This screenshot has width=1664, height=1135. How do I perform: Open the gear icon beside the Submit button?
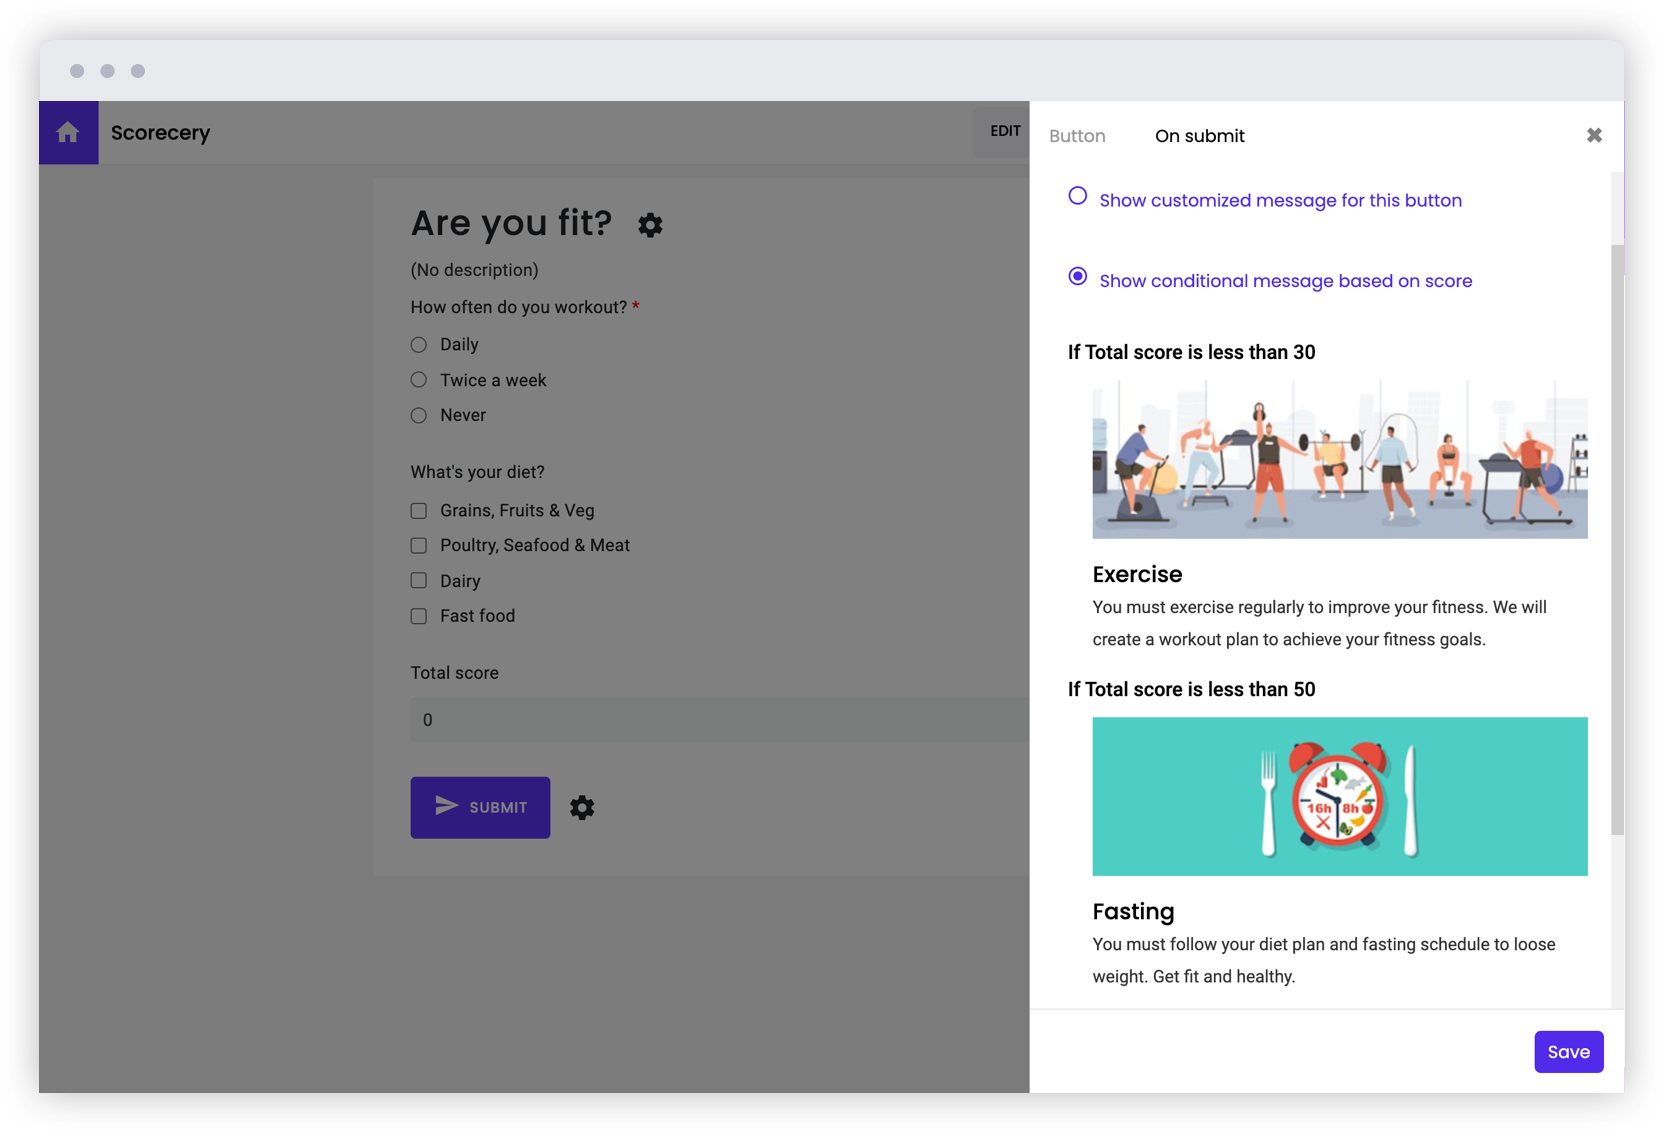pos(583,808)
